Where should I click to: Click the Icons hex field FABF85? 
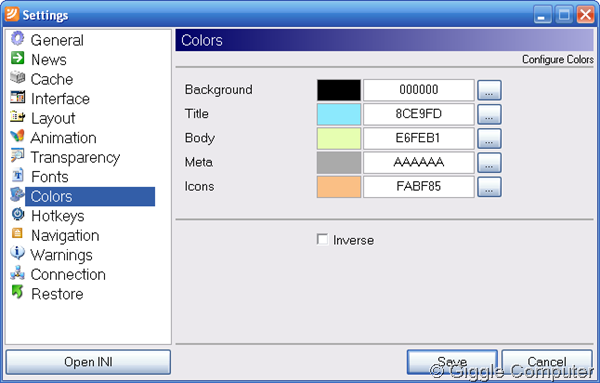(419, 187)
